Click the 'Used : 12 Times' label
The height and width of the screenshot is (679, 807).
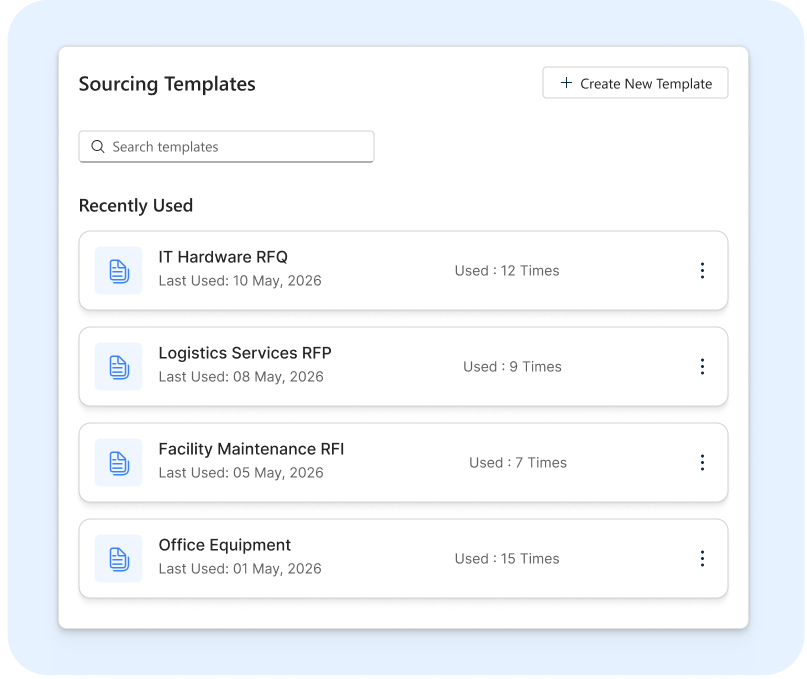click(x=507, y=271)
